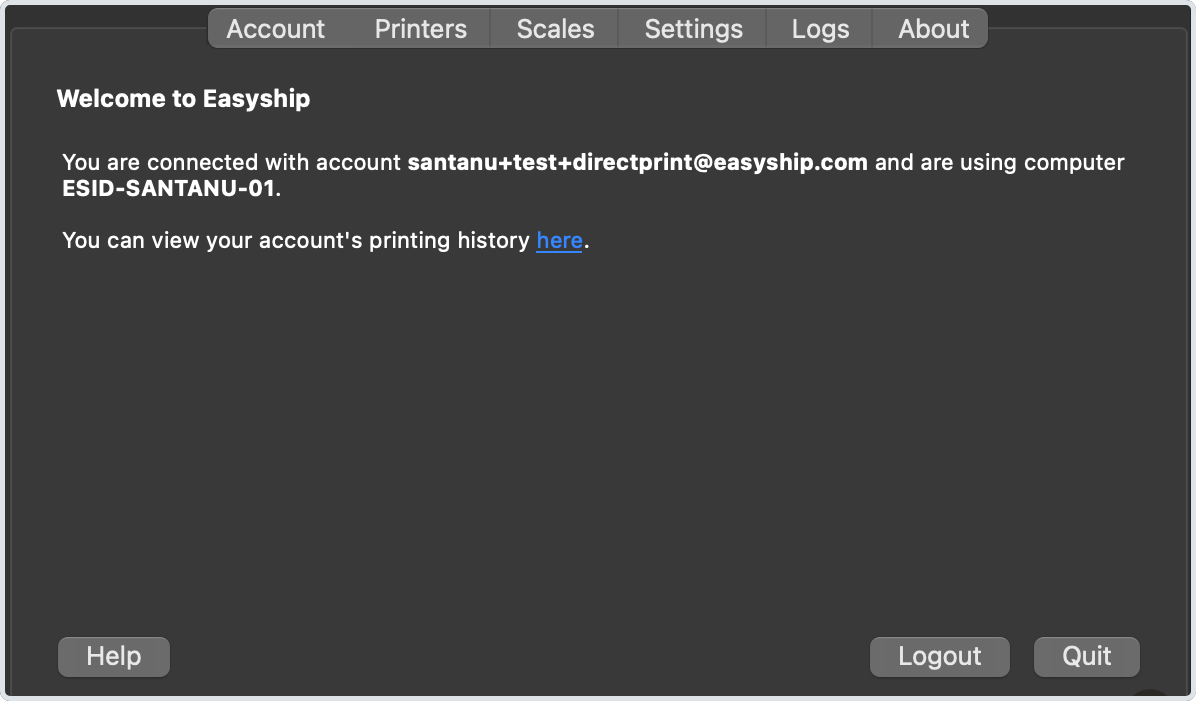Open printing history via 'here' link
1196x701 pixels.
(x=559, y=240)
